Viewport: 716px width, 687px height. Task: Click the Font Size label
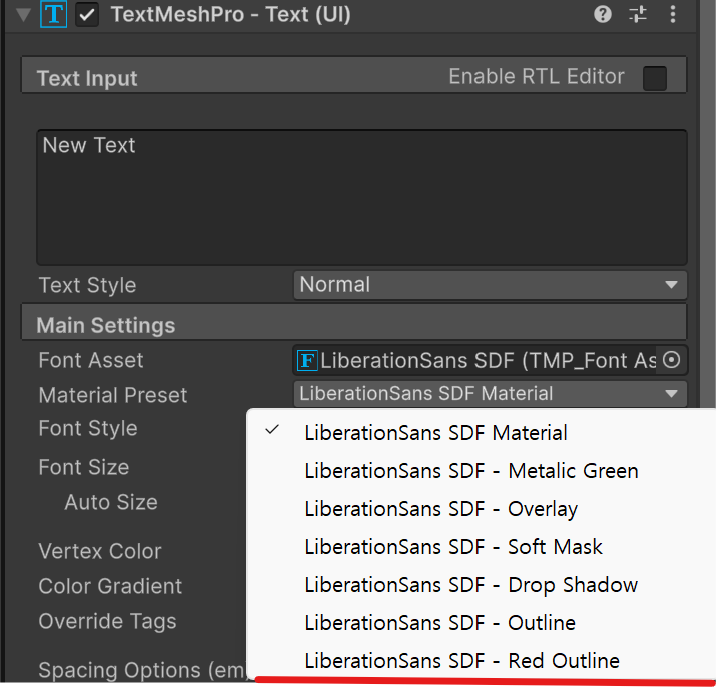(x=84, y=468)
